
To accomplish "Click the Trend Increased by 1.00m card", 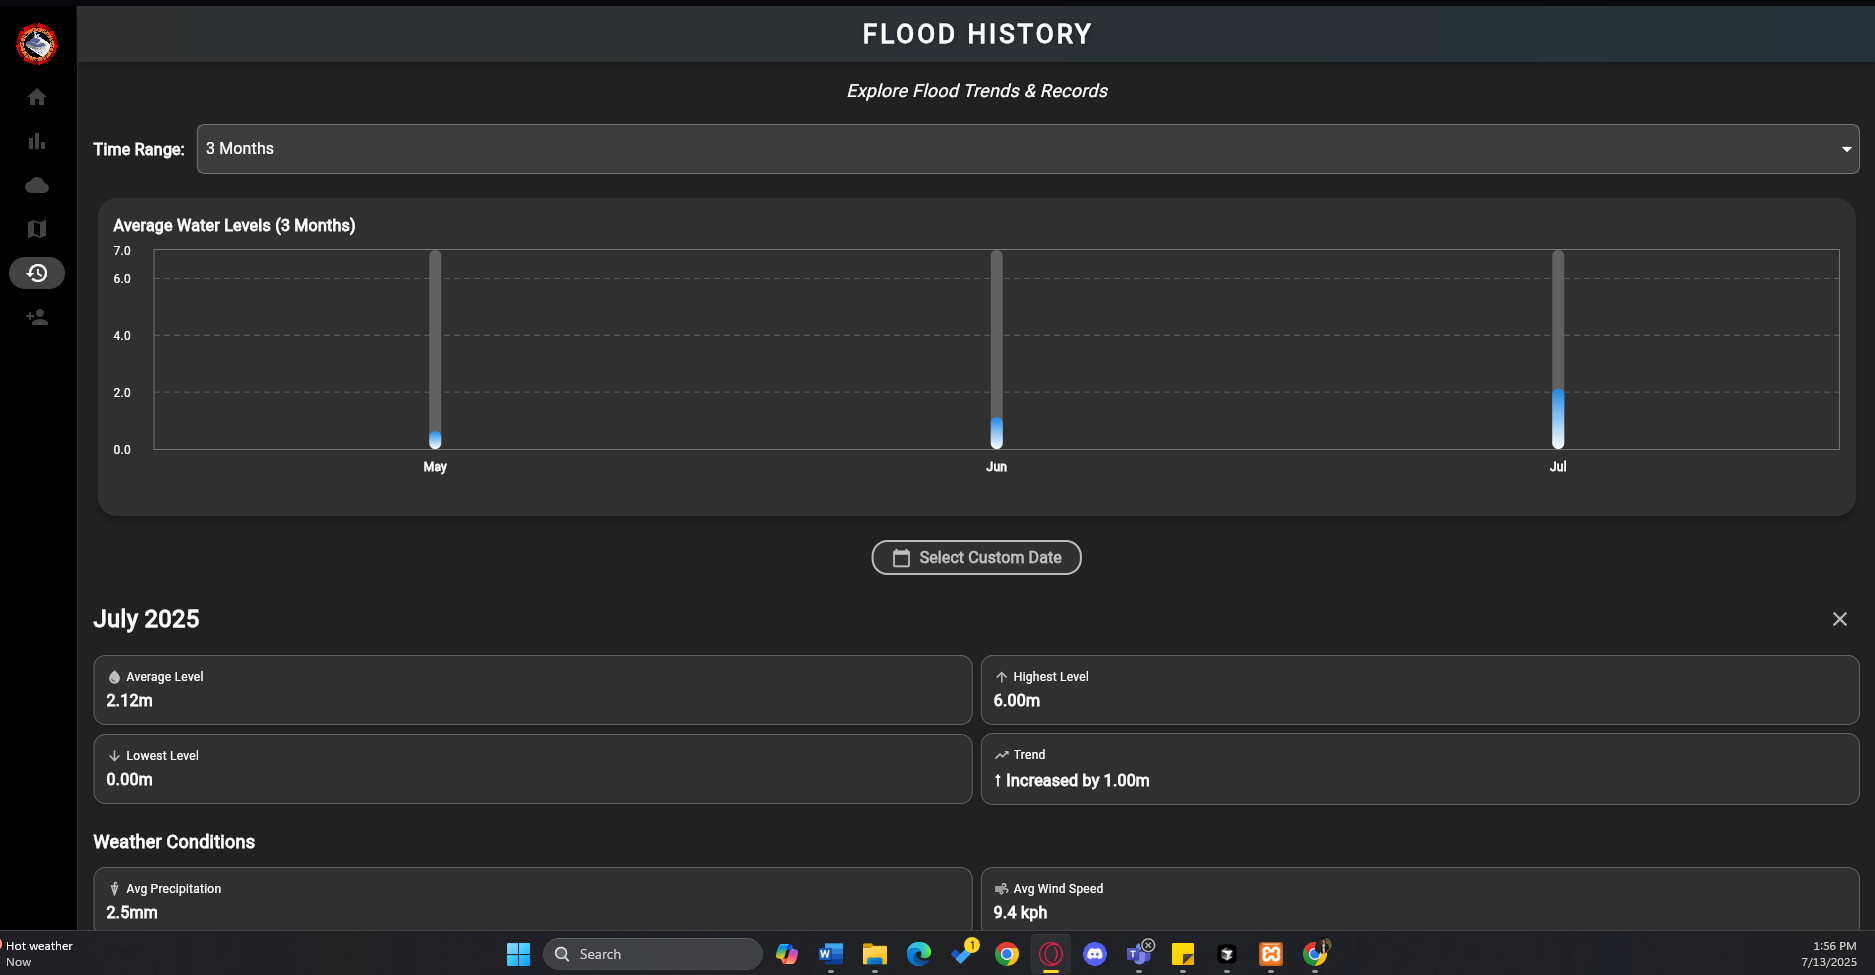I will click(1420, 769).
